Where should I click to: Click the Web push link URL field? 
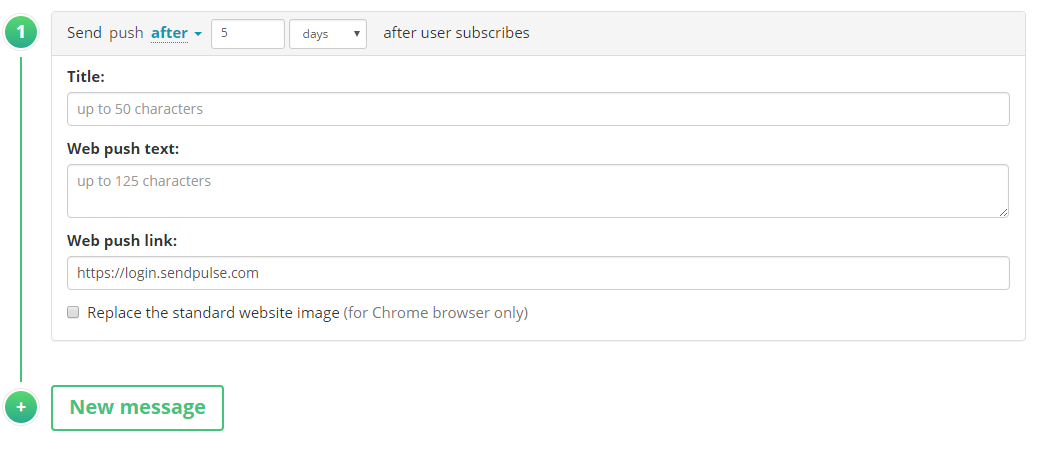point(538,273)
